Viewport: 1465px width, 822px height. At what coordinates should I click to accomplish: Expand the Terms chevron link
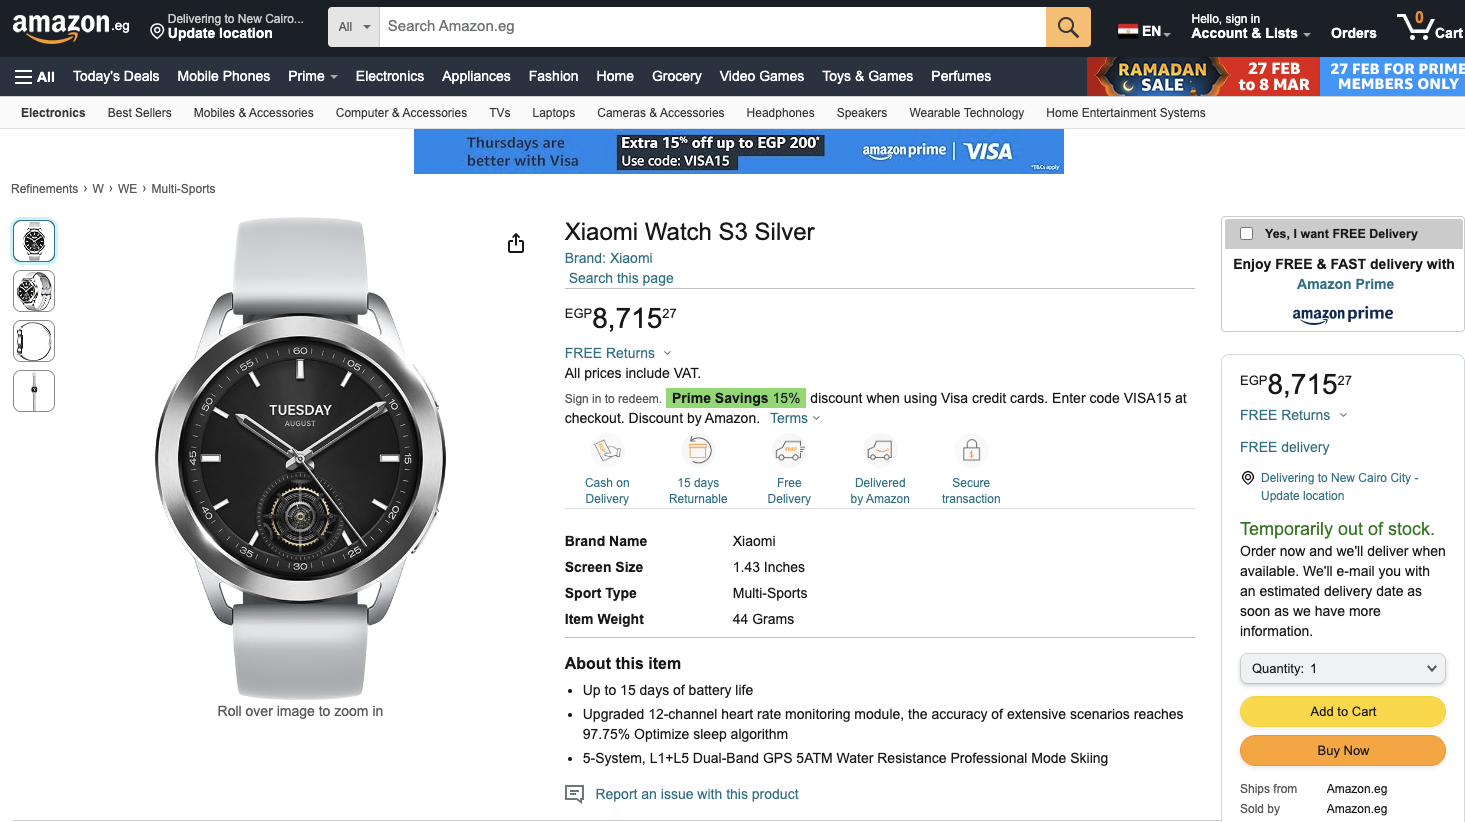click(795, 418)
